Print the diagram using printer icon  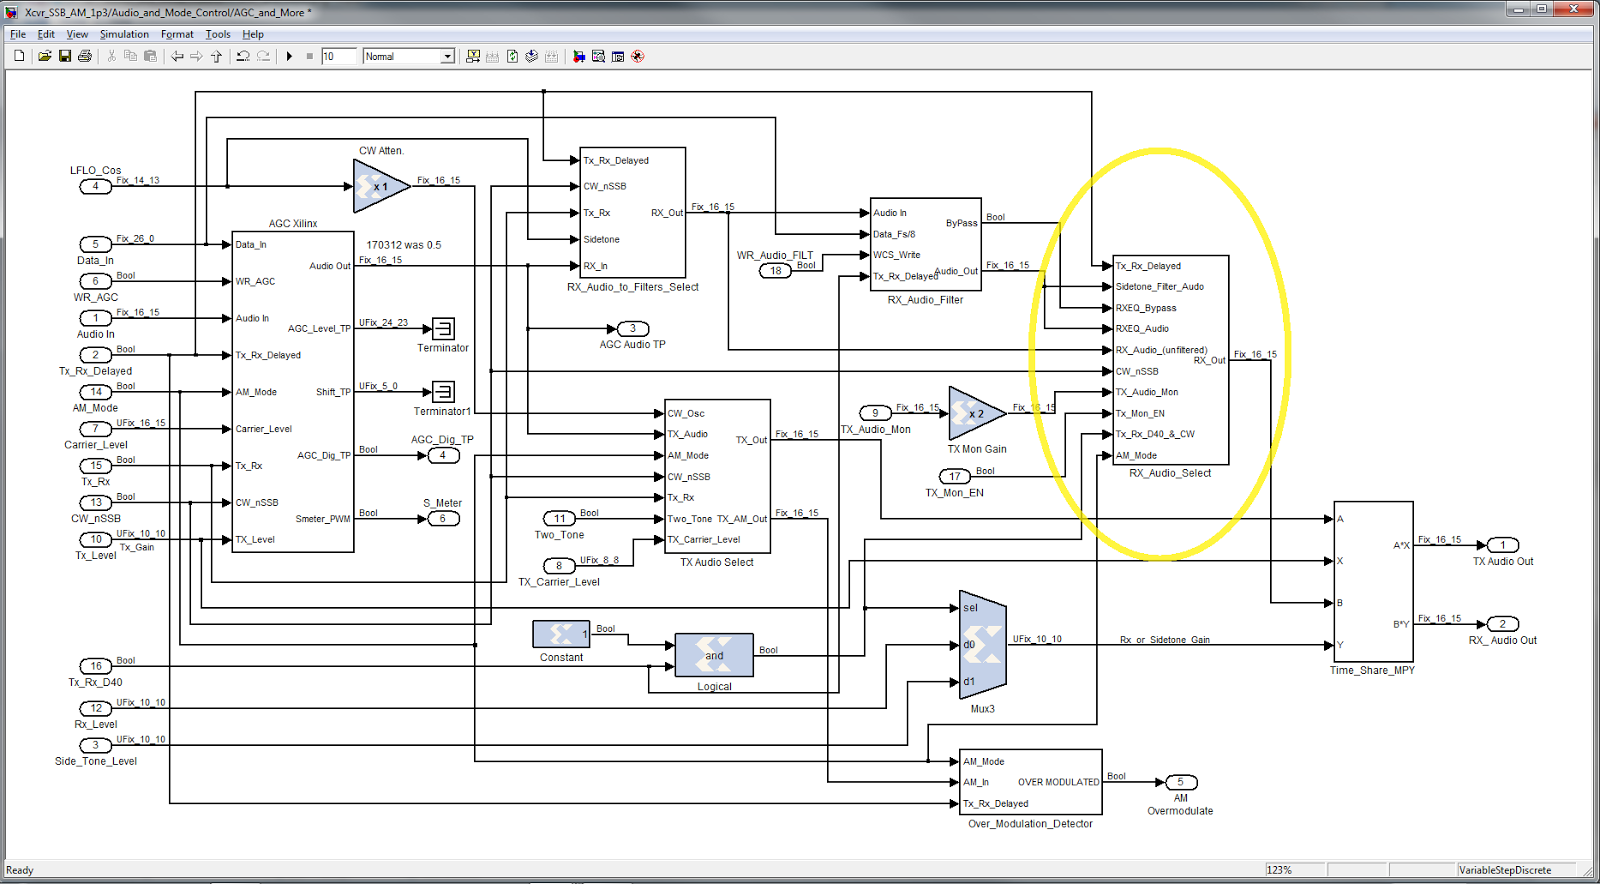(85, 56)
